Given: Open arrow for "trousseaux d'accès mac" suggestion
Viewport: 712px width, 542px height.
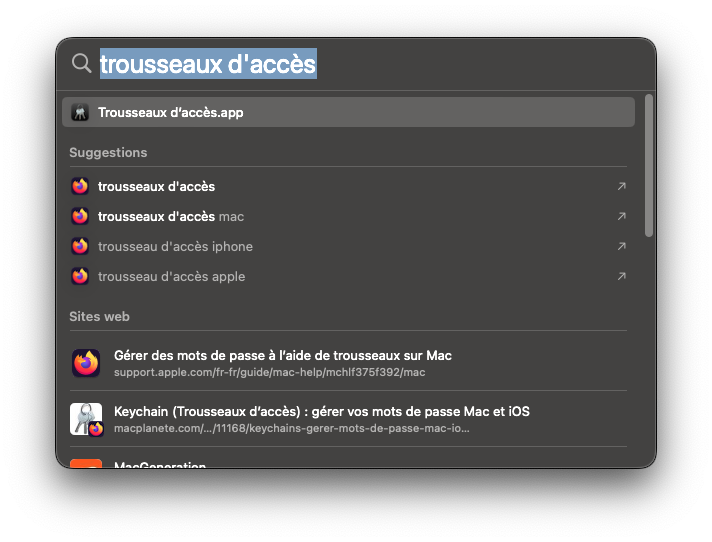Looking at the screenshot, I should click(x=621, y=216).
